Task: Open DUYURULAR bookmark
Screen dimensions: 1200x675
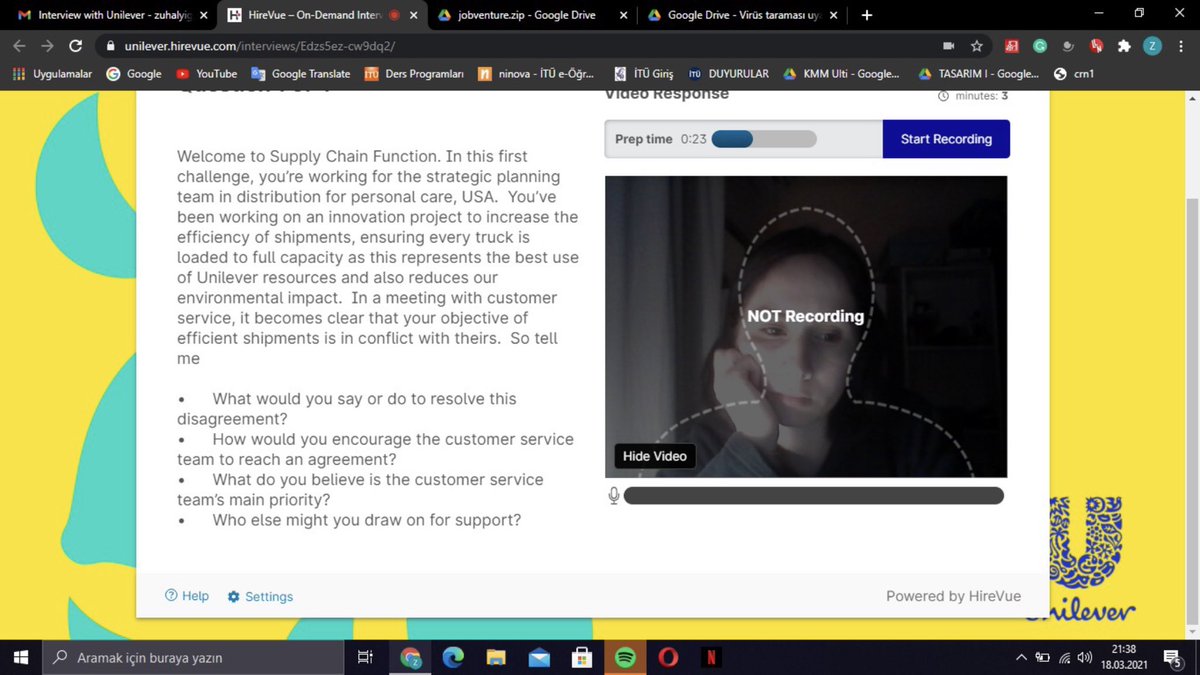Action: [x=729, y=73]
